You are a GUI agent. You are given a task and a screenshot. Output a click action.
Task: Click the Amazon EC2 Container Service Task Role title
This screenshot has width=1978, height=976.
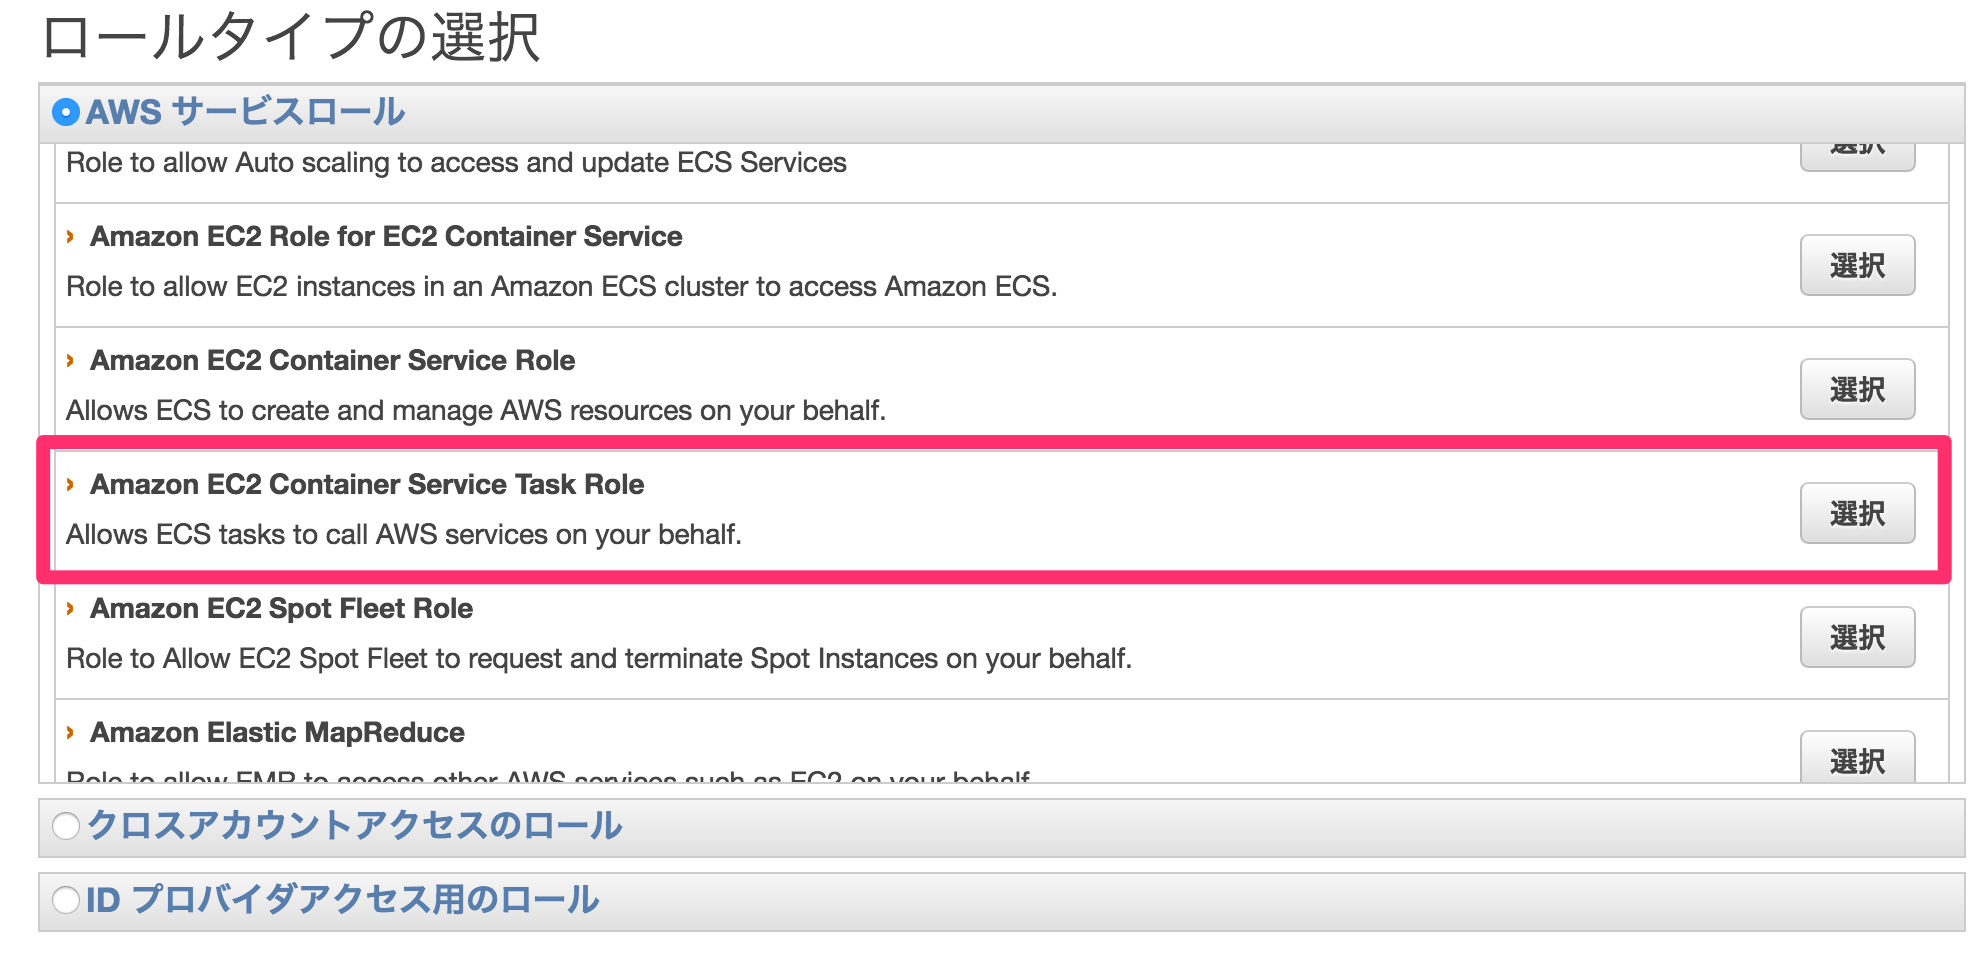(367, 485)
